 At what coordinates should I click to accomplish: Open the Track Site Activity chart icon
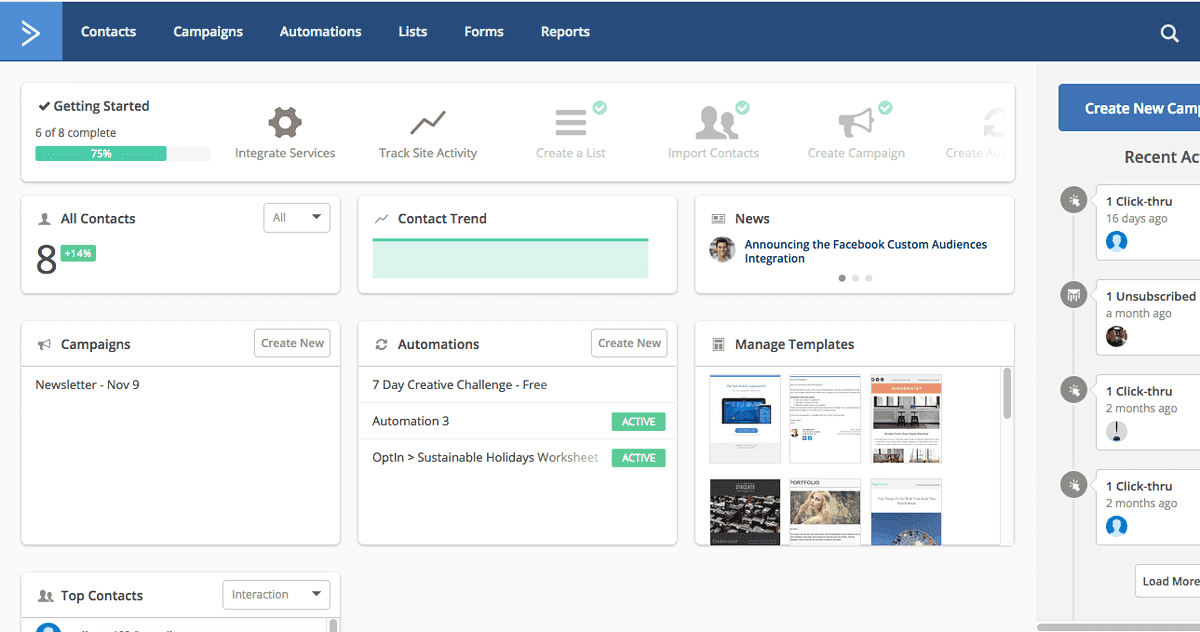click(428, 123)
